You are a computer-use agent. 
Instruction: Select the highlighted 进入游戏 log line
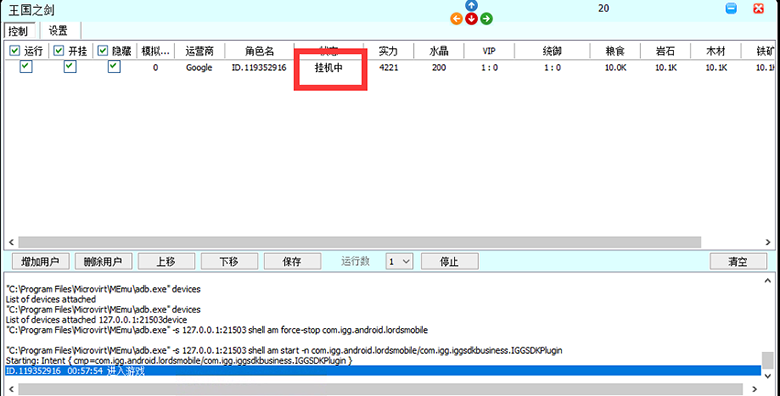[383, 371]
